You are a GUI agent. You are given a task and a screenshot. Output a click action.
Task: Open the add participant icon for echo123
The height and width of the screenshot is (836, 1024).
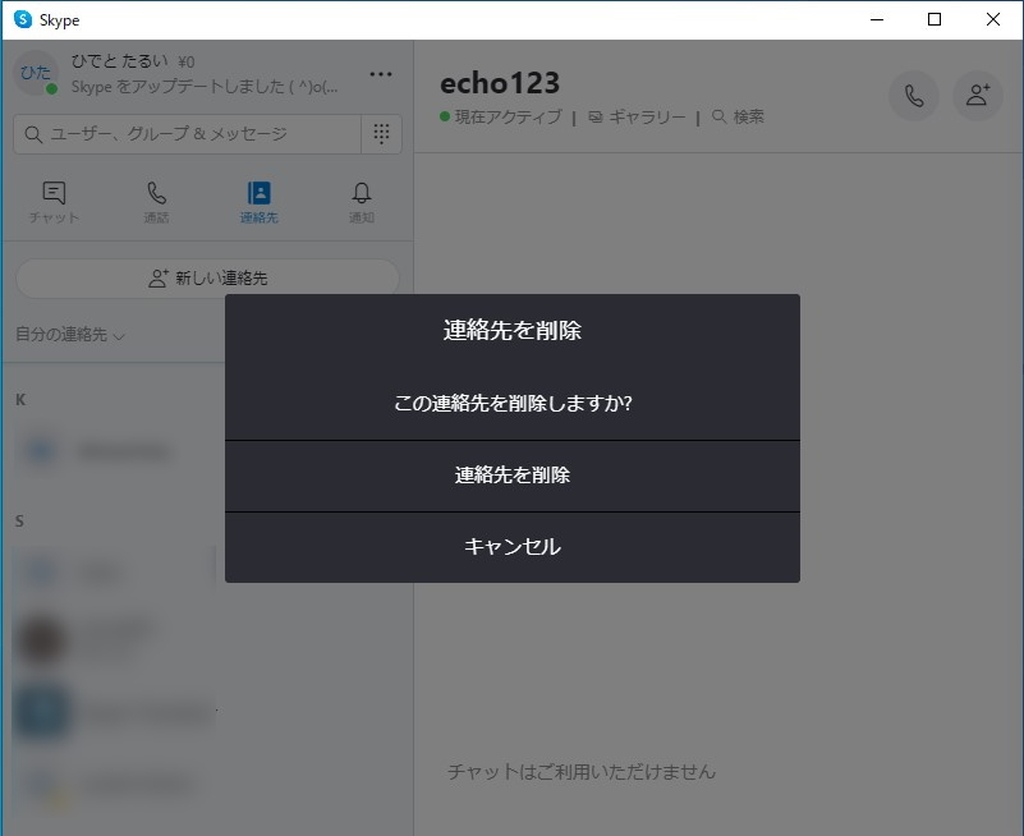click(x=977, y=96)
